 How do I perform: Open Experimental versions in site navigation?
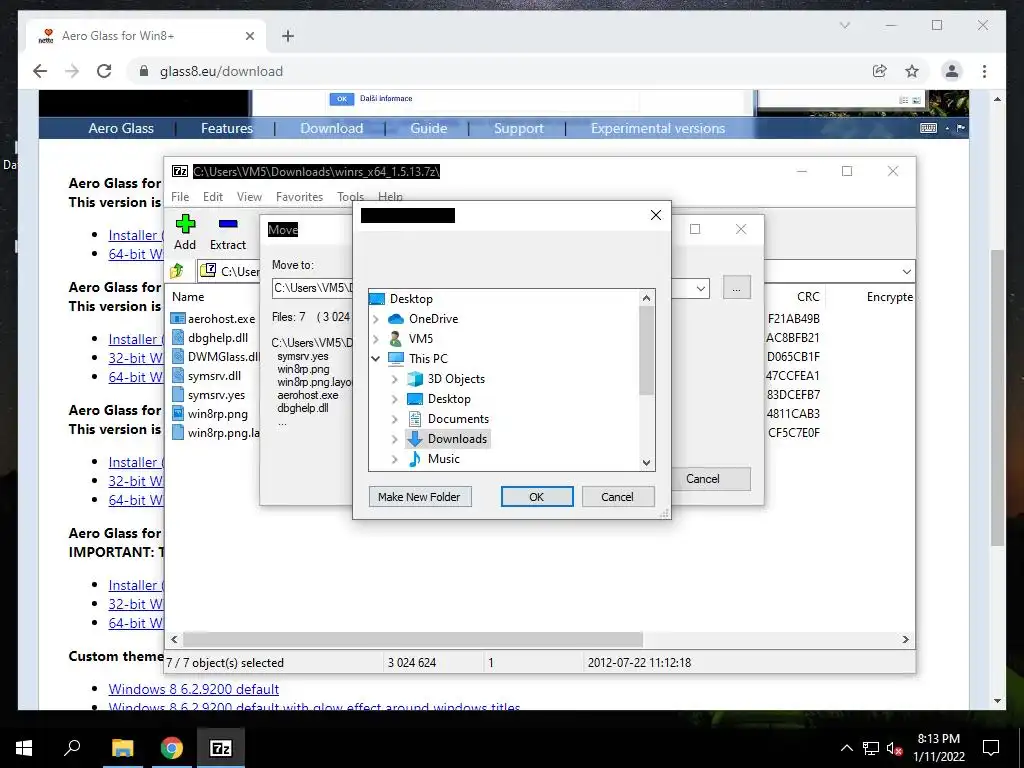pyautogui.click(x=658, y=128)
